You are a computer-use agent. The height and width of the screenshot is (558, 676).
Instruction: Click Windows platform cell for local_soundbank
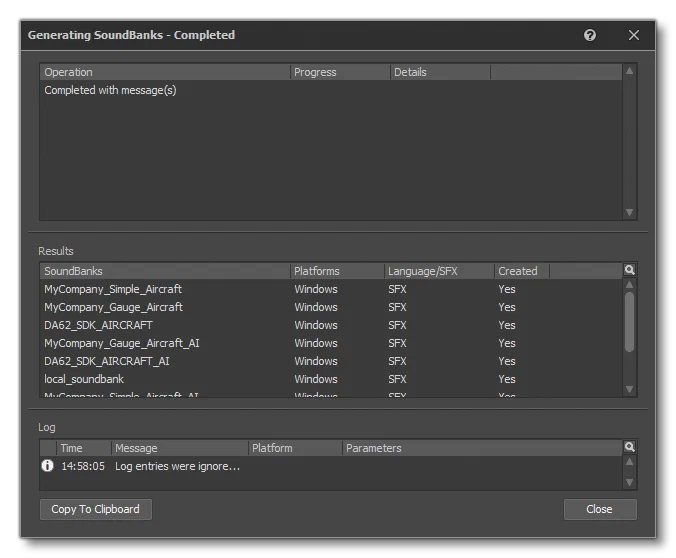click(316, 379)
